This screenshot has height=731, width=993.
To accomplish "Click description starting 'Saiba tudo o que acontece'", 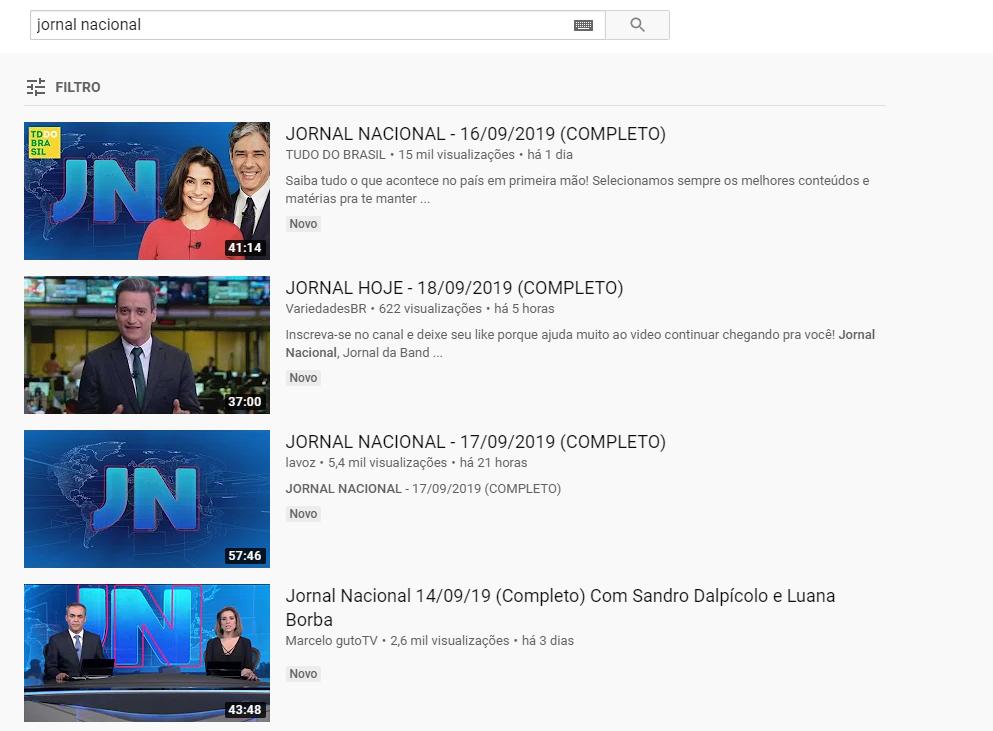I will (x=578, y=189).
